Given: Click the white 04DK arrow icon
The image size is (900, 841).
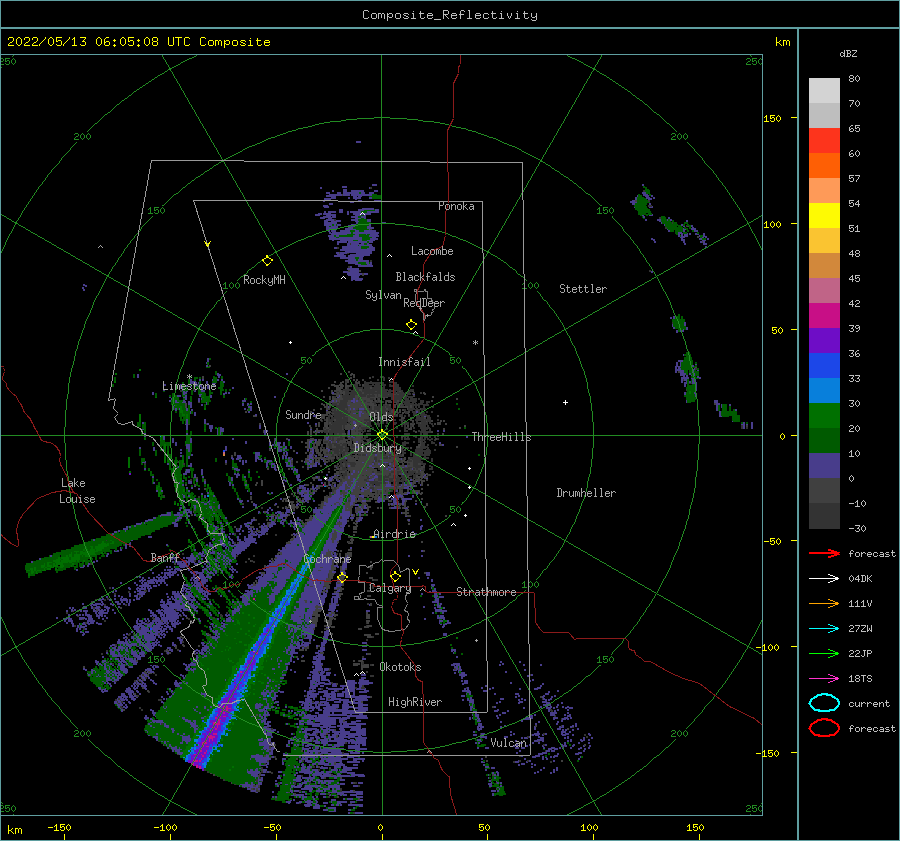Looking at the screenshot, I should coord(824,578).
